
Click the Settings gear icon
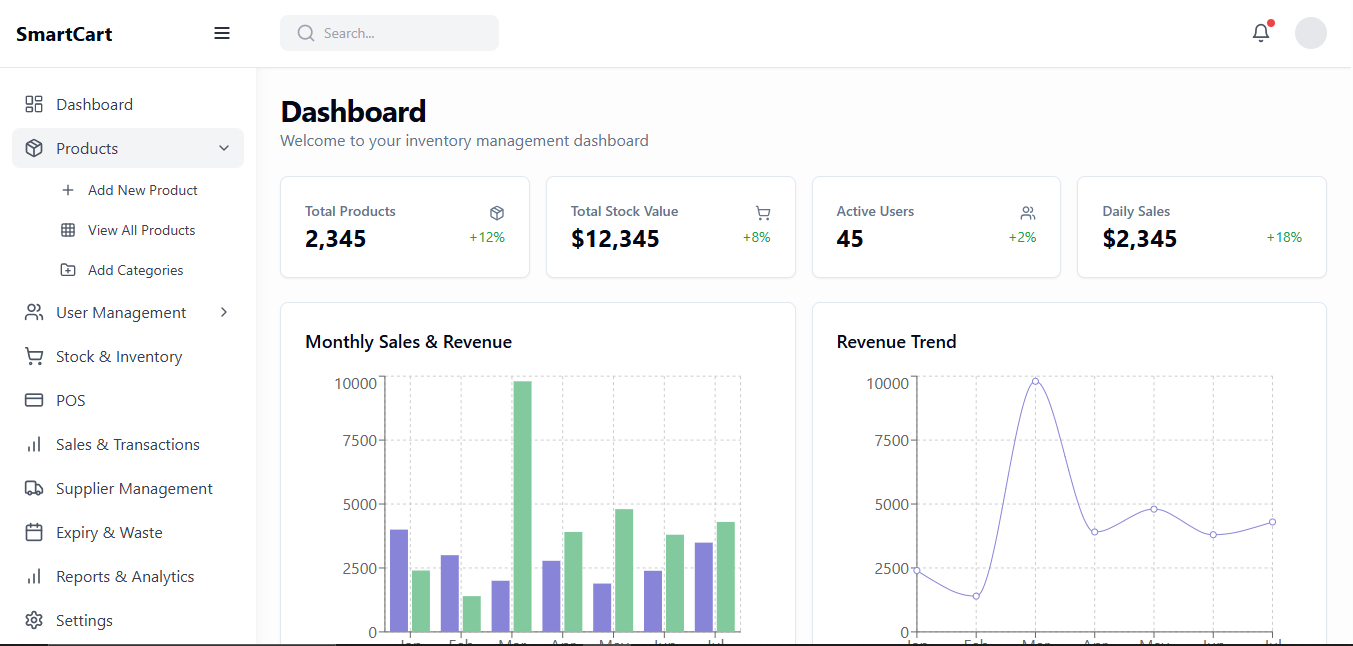[34, 621]
